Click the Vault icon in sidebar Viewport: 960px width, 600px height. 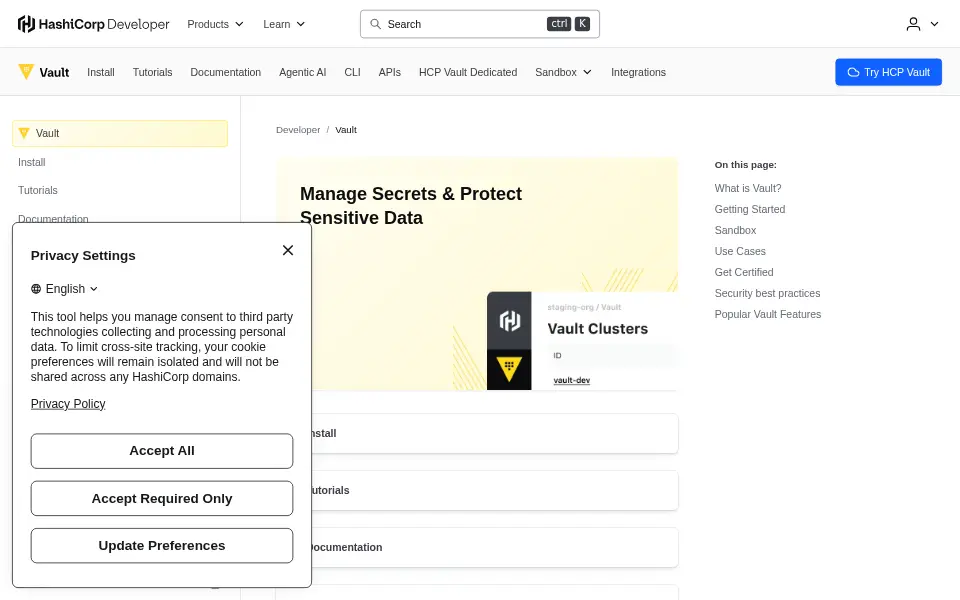click(24, 133)
